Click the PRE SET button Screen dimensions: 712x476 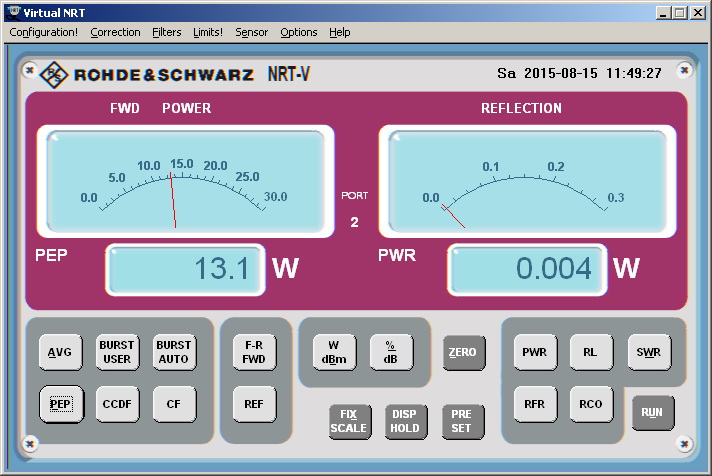(x=462, y=421)
